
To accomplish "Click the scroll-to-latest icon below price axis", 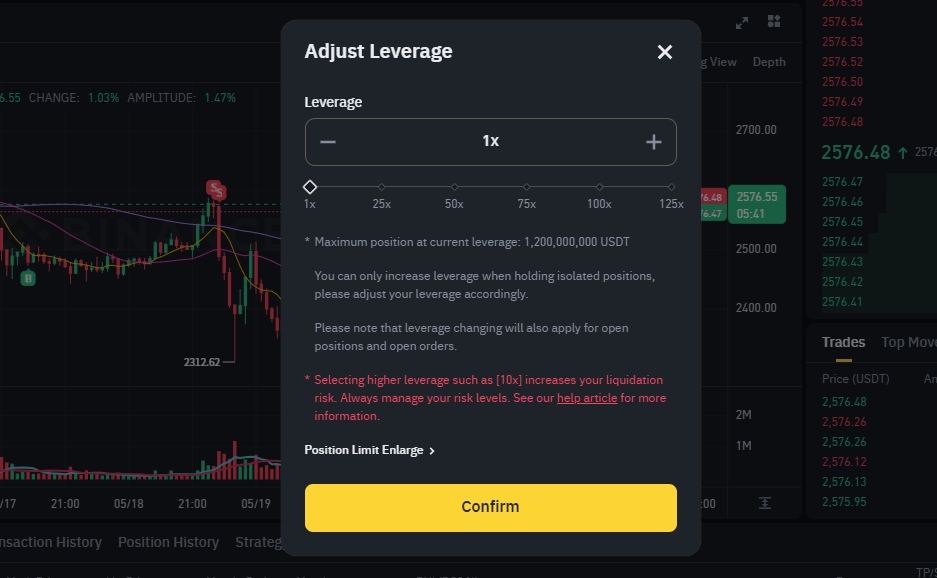I will coord(765,503).
